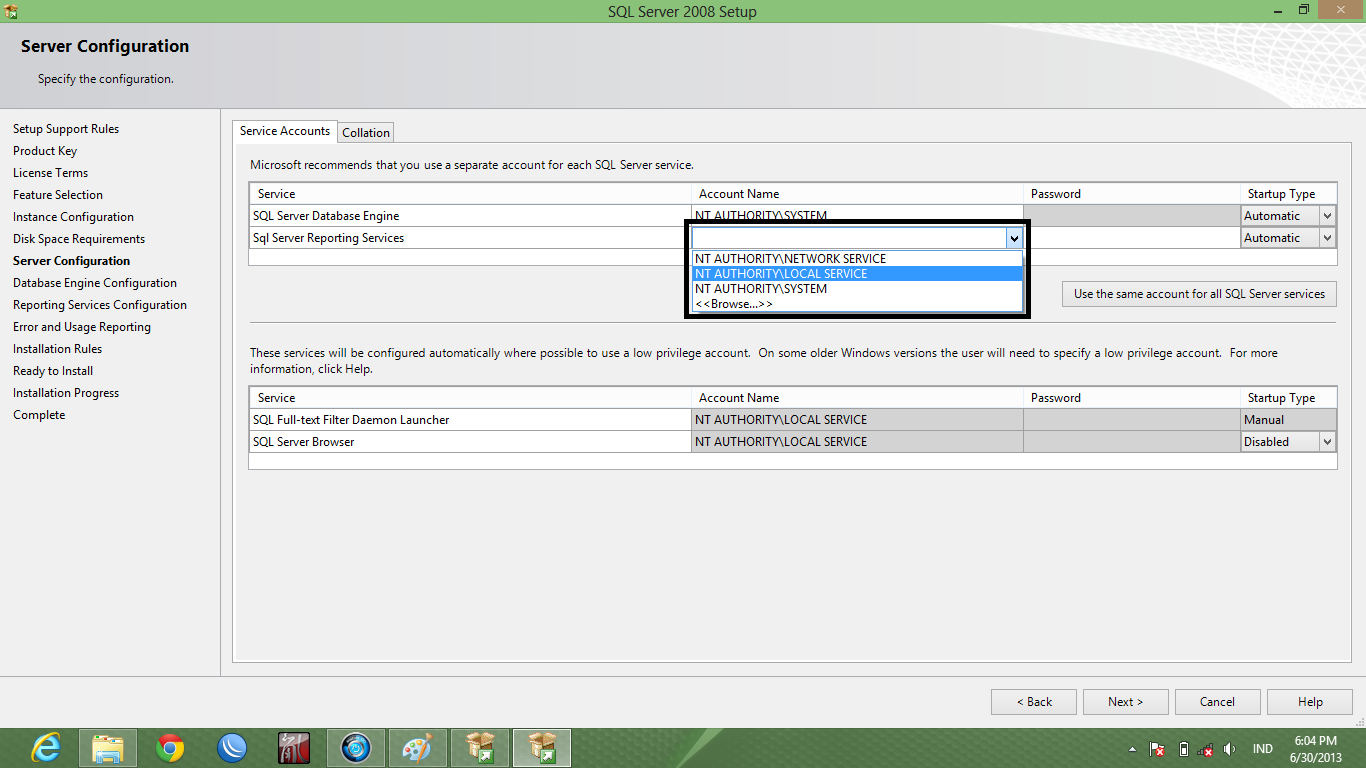
Task: Choose NT AUTHORITY\NETWORK SERVICE from the list
Action: click(857, 259)
